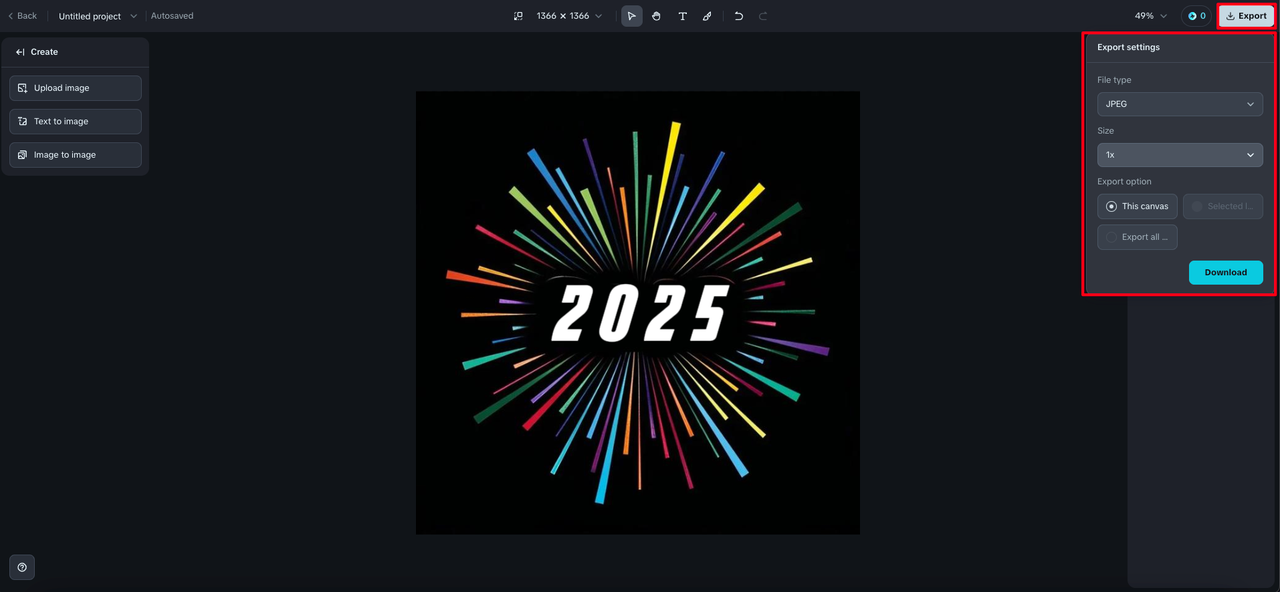The image size is (1280, 592).
Task: Choose the Select arrow tool
Action: coord(632,16)
